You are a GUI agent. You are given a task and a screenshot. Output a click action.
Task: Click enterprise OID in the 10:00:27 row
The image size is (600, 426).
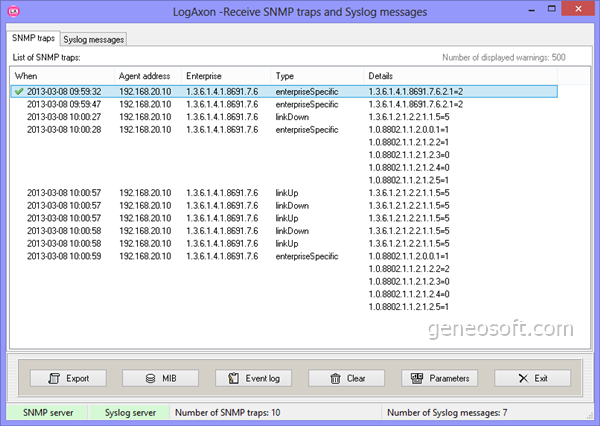click(222, 117)
